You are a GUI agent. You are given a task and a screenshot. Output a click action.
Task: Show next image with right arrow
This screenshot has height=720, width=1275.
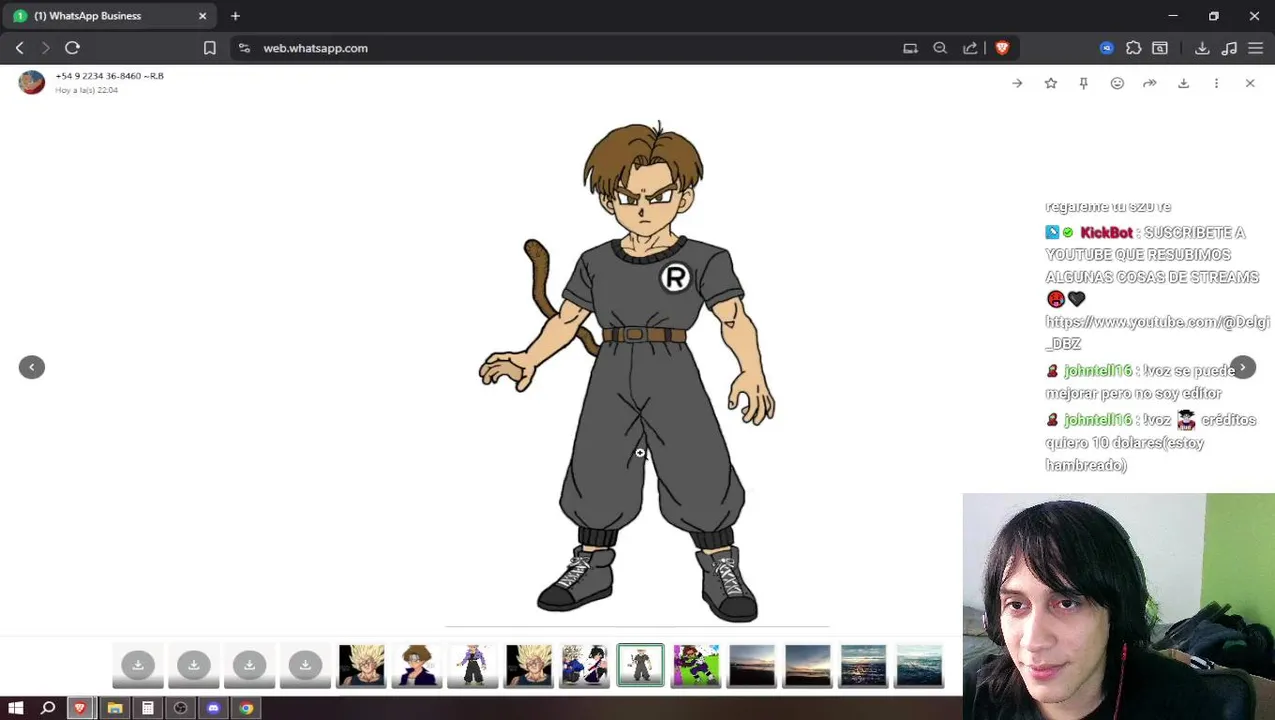coord(1243,367)
